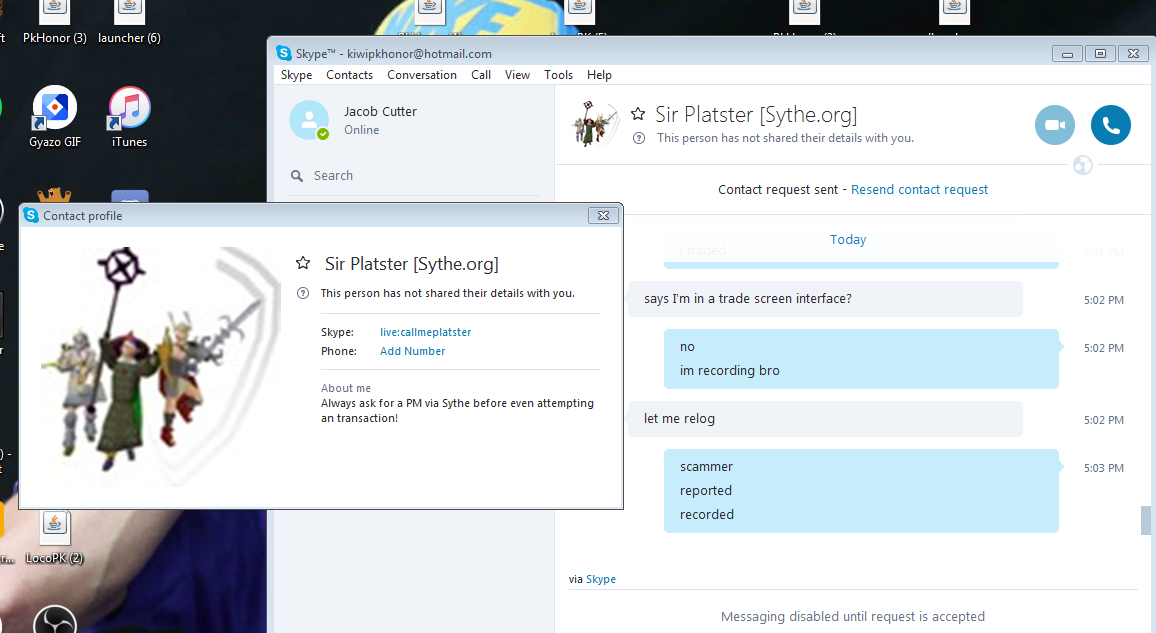Click the info icon in the chat header
Screen dimensions: 1156x633
tap(639, 138)
